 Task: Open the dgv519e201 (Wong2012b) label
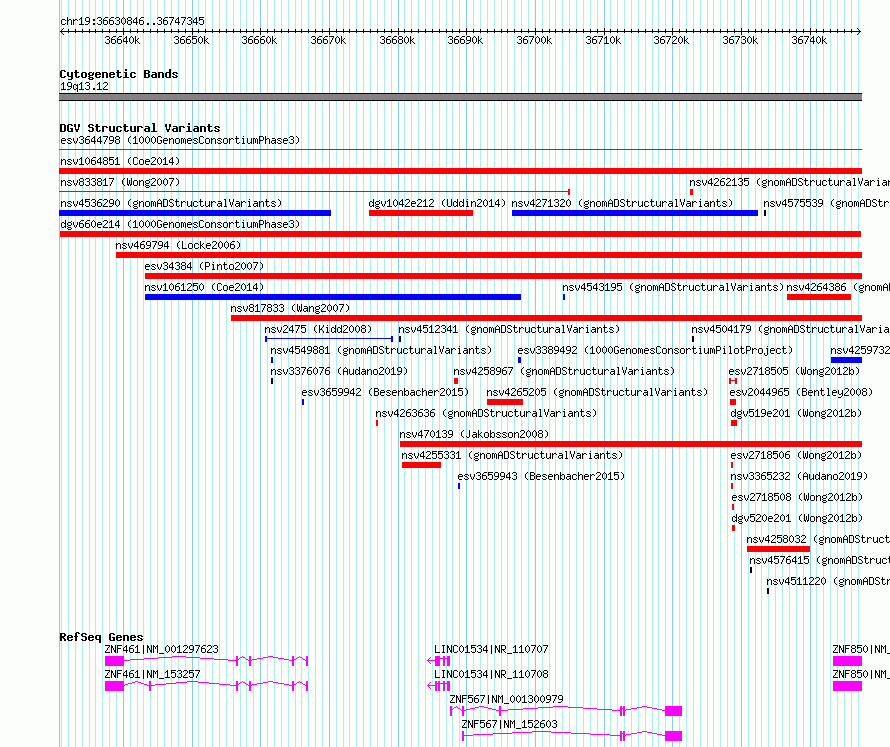pos(796,413)
